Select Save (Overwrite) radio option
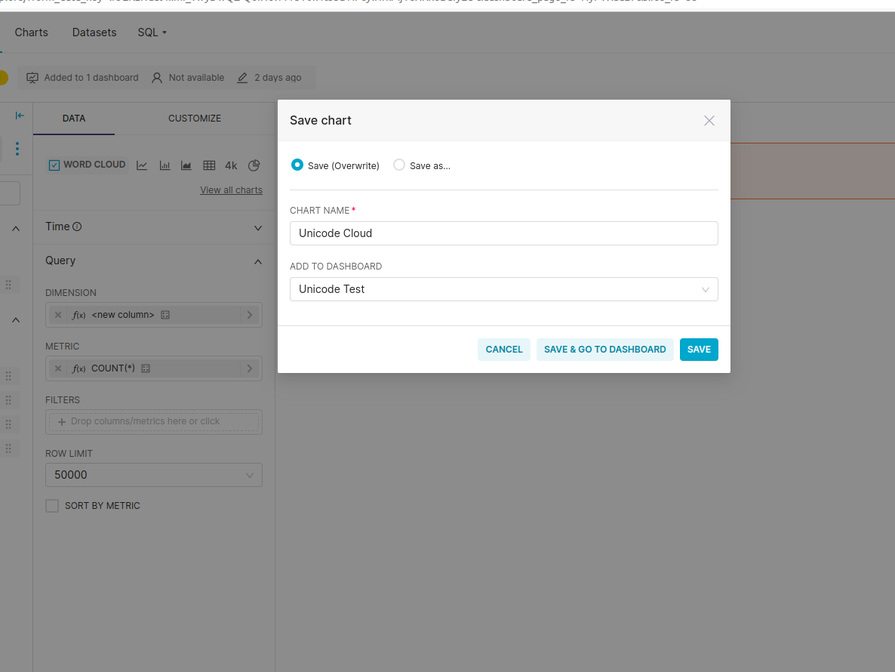895x672 pixels. 297,165
